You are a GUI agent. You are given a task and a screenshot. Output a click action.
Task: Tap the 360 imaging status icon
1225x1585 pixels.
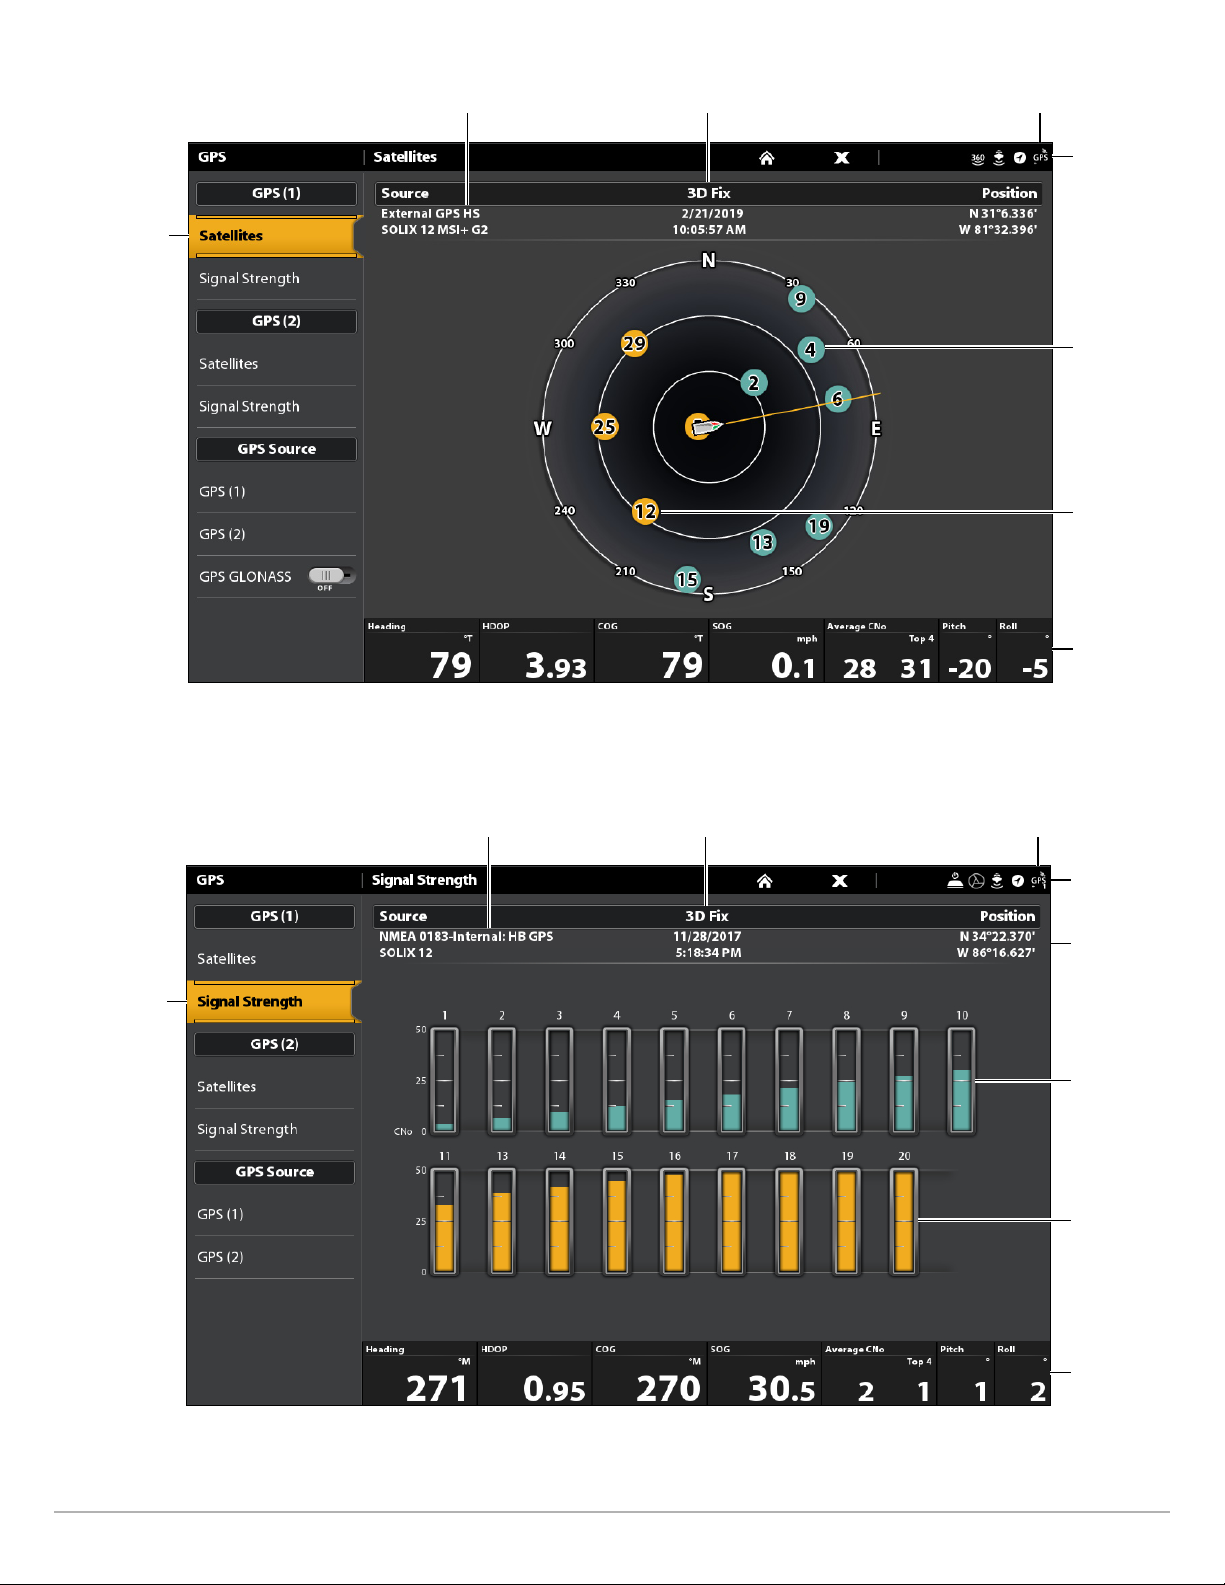tap(978, 158)
